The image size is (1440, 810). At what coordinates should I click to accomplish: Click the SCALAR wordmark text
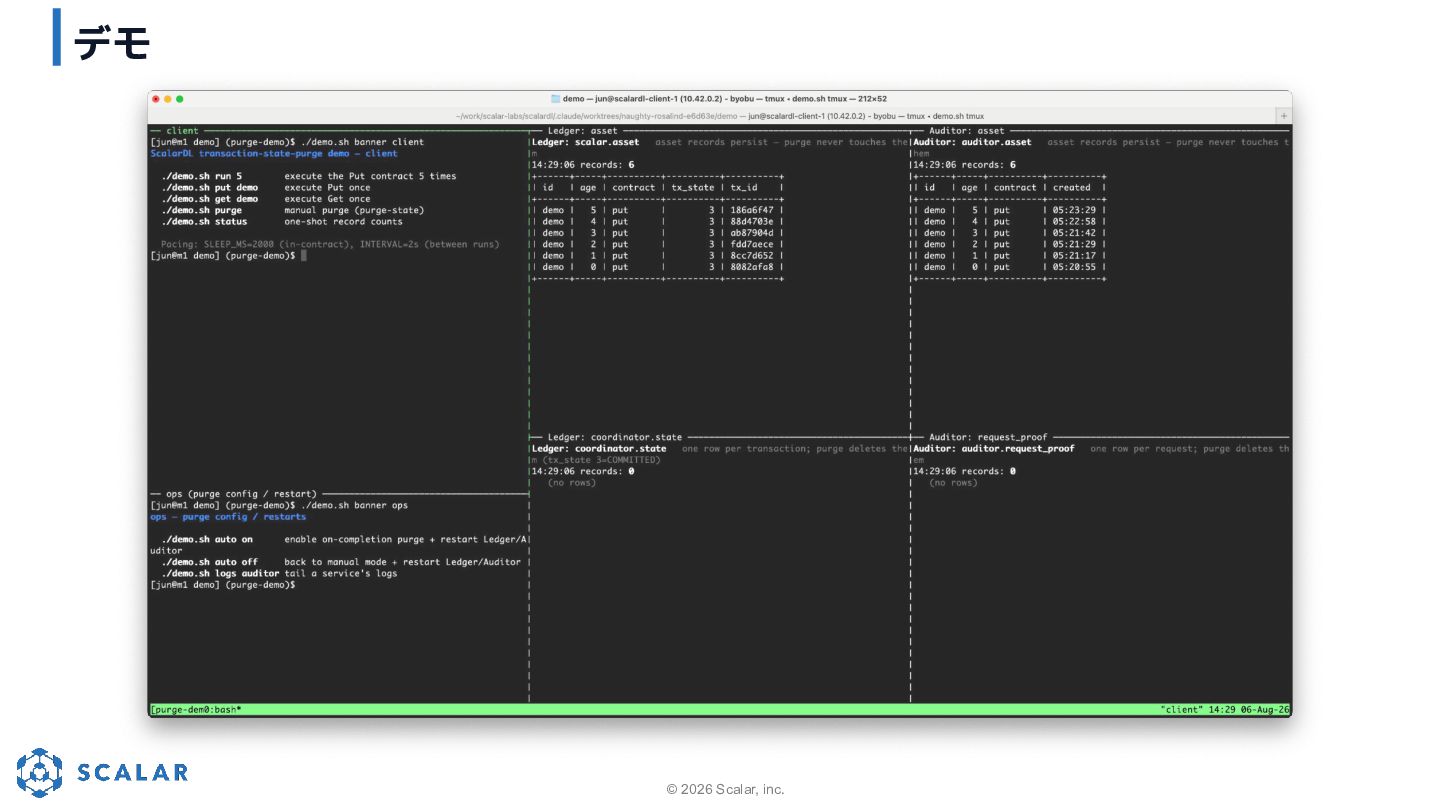(x=133, y=772)
